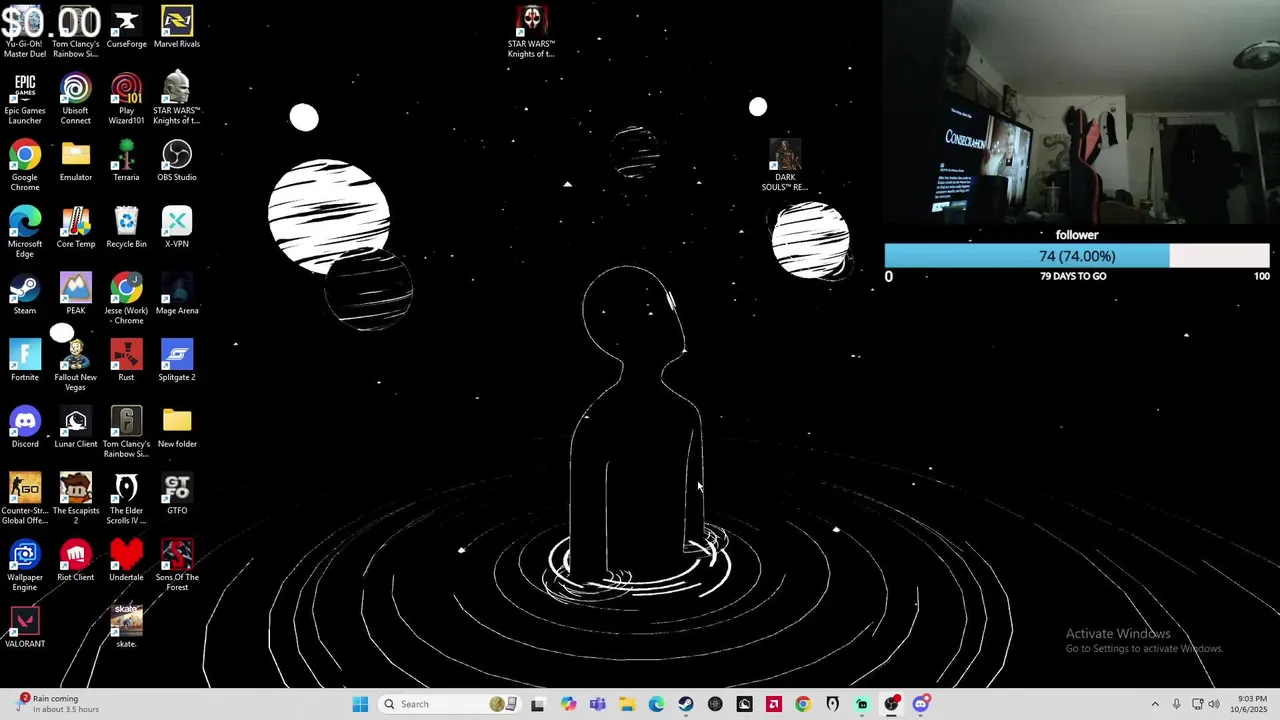Open the volume control tray icon
This screenshot has width=1280, height=720.
[x=1215, y=704]
